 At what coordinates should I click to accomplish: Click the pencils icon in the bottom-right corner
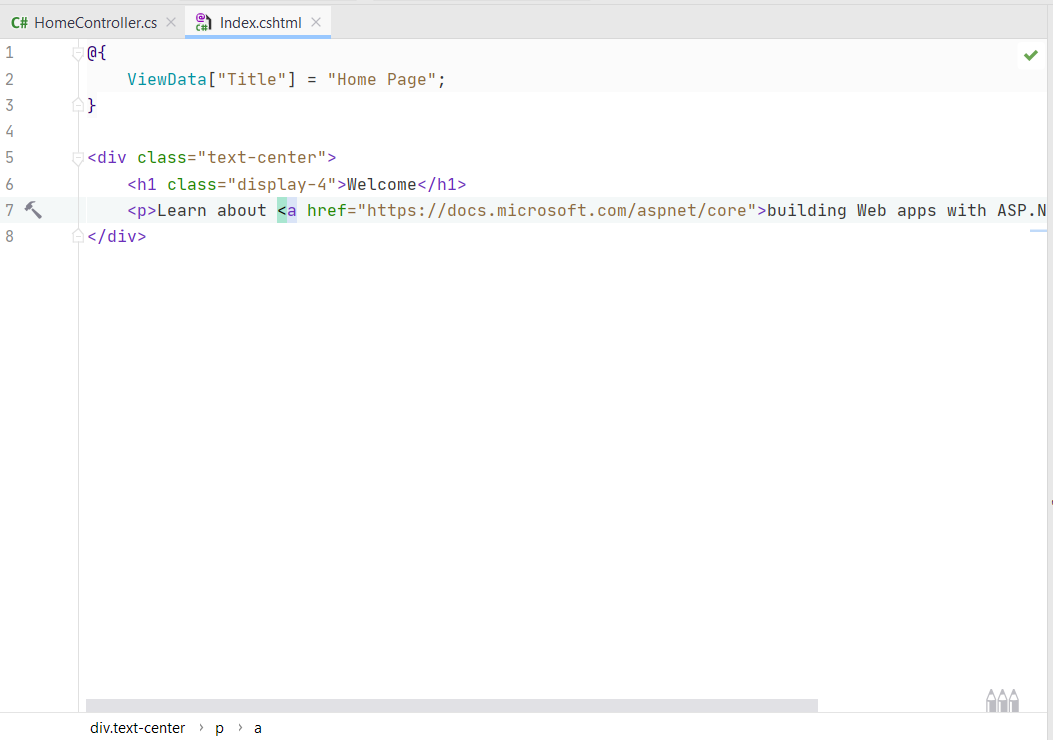[x=1002, y=700]
